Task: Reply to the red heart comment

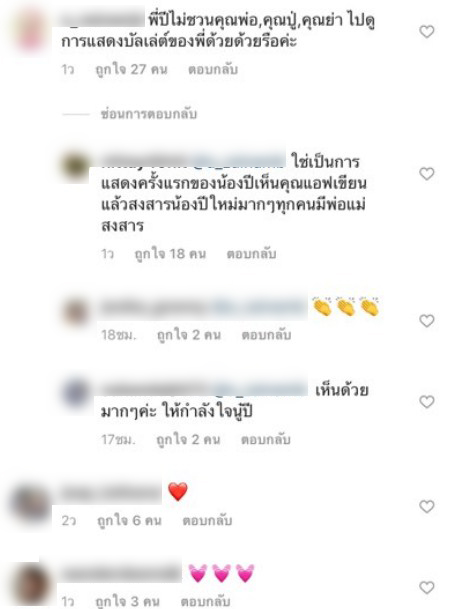Action: point(207,520)
